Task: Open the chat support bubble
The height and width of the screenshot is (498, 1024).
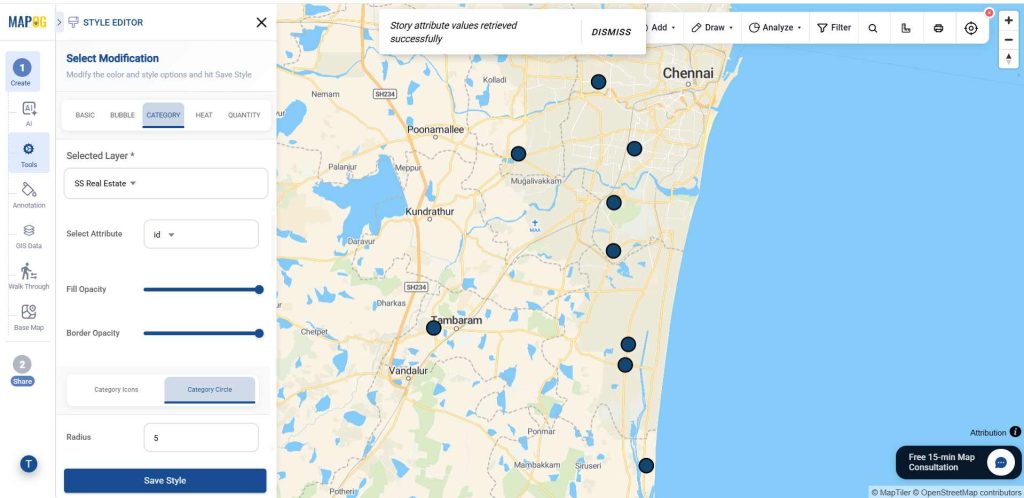Action: tap(1000, 462)
